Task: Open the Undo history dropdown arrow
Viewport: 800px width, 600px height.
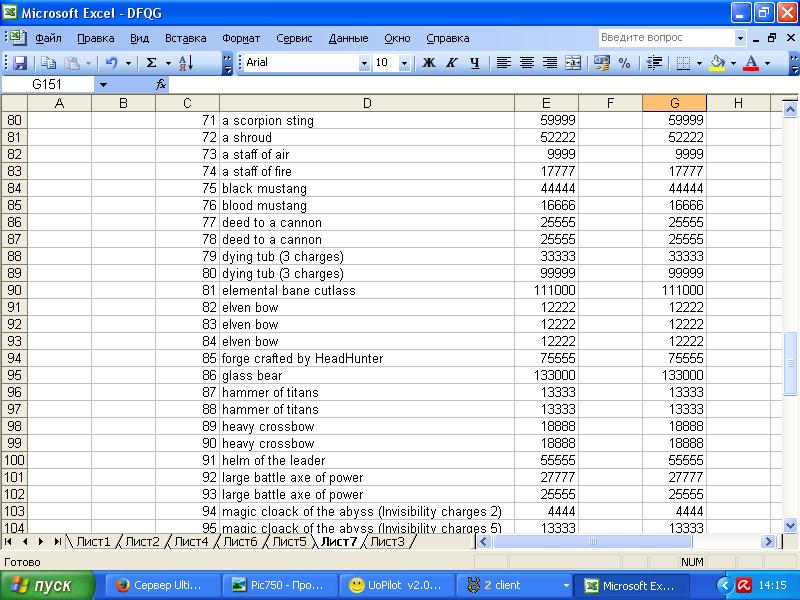Action: click(x=128, y=63)
